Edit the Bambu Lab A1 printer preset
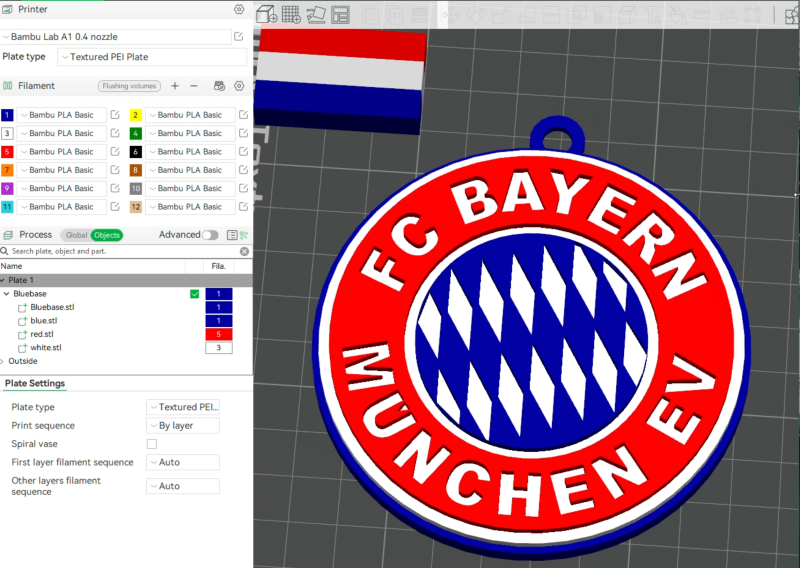800x568 pixels. click(238, 37)
